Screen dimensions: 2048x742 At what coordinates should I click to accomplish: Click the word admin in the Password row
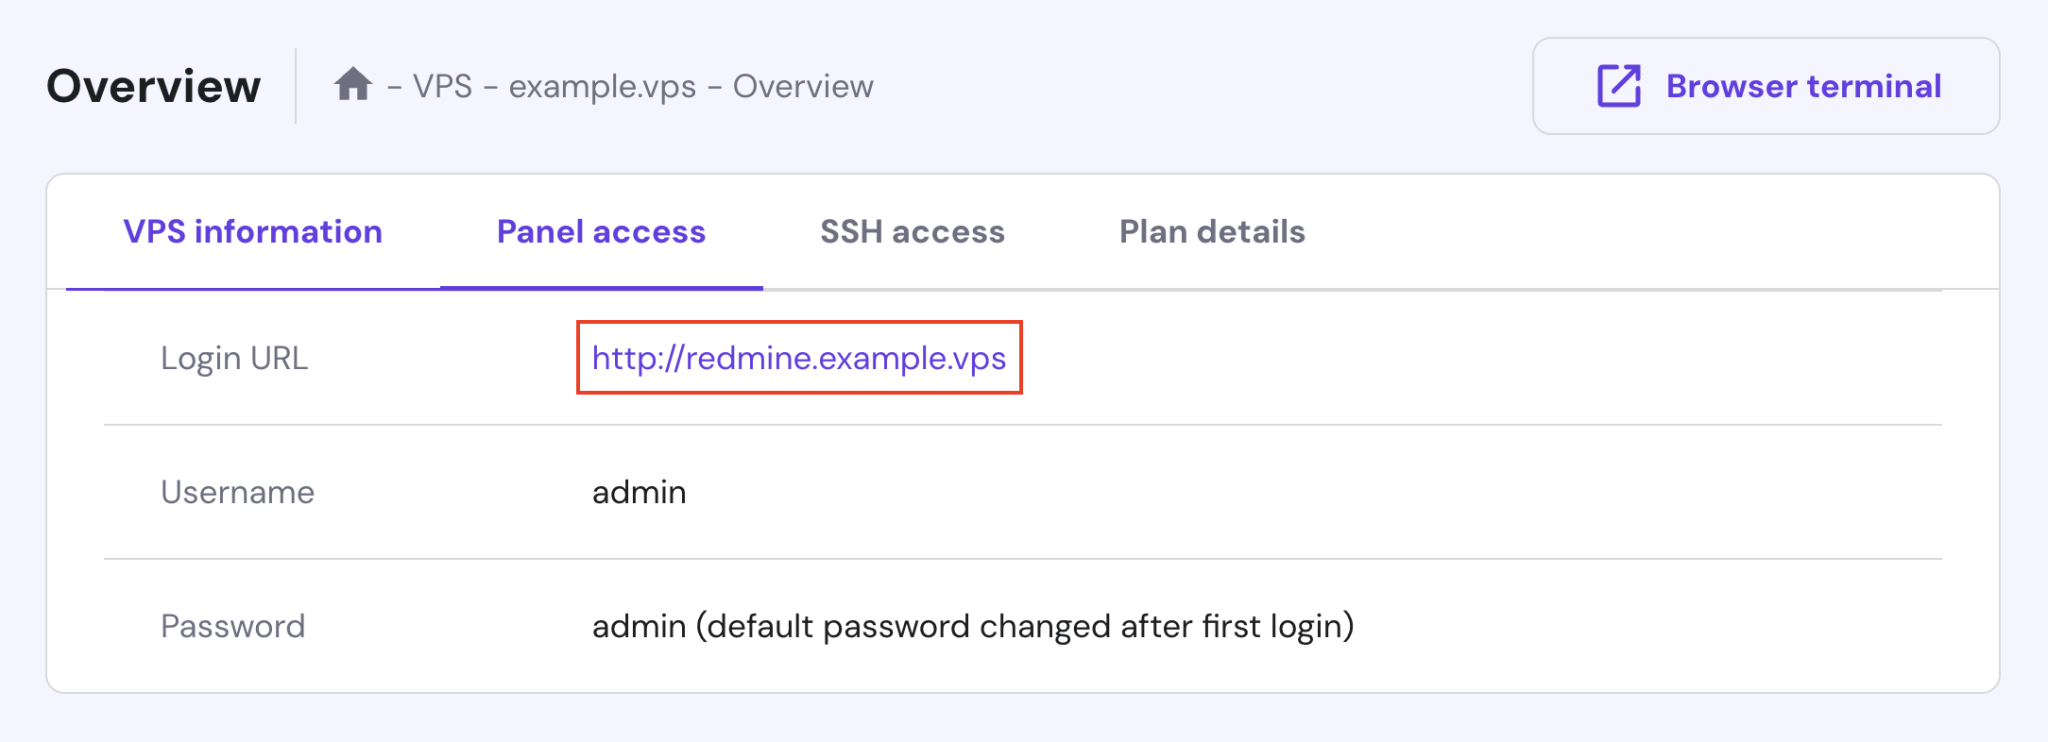[x=639, y=626]
